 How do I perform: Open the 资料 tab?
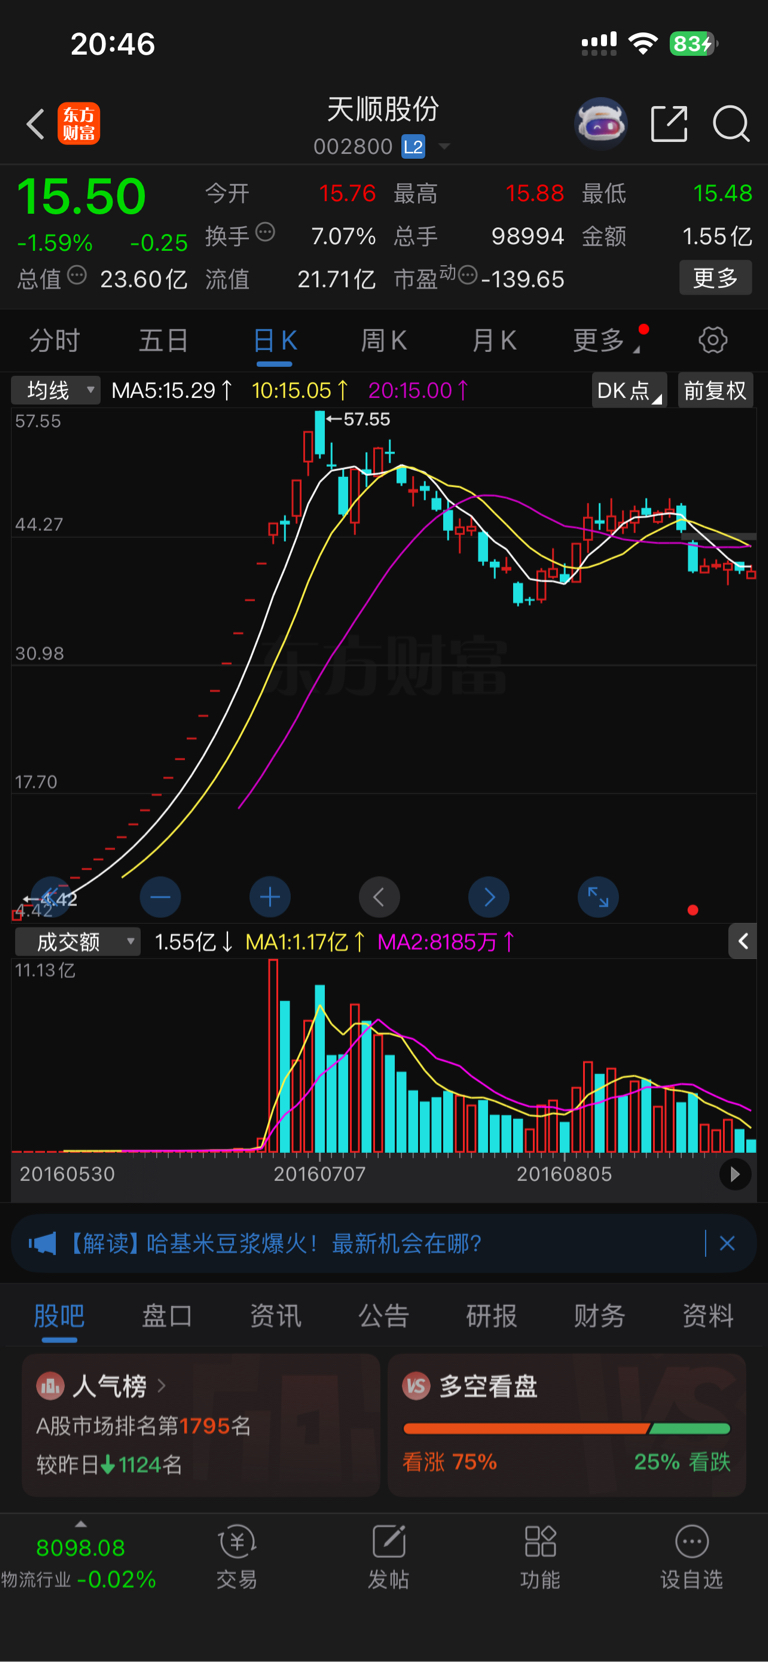click(708, 1316)
